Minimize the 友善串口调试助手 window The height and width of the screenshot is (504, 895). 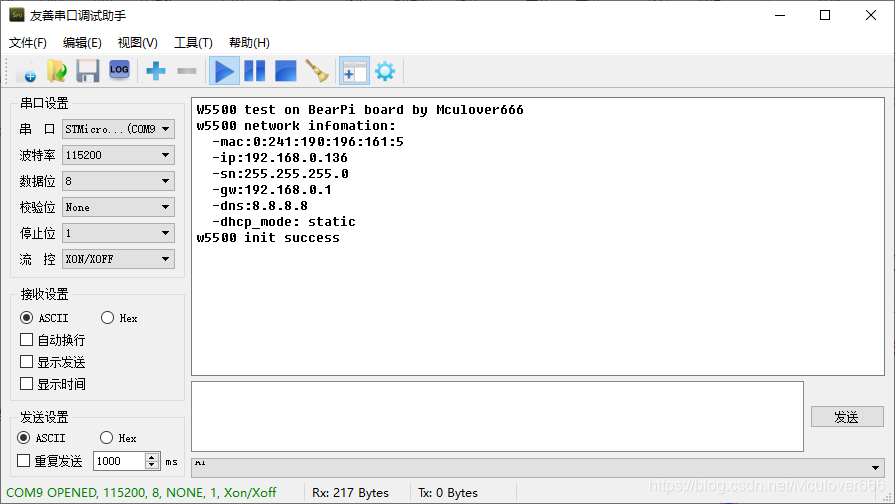tap(780, 15)
